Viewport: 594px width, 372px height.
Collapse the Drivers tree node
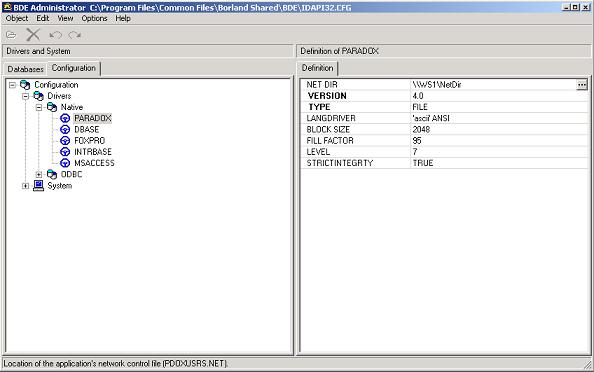point(25,96)
